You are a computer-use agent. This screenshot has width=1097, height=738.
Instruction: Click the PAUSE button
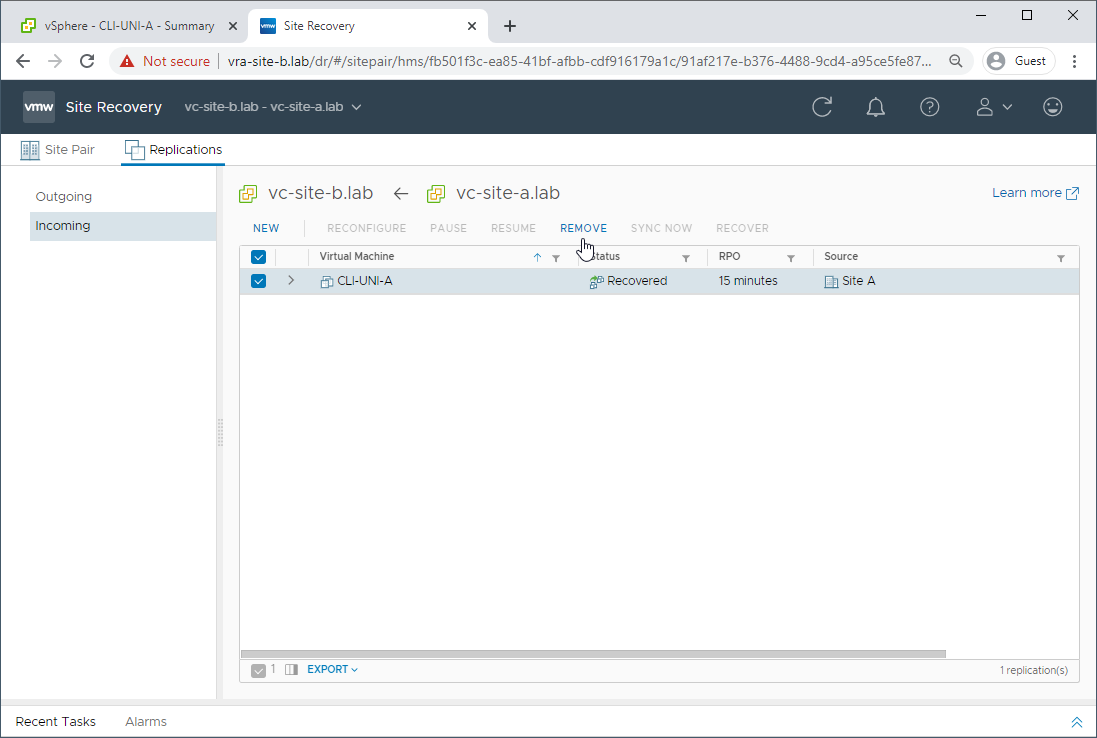(448, 228)
